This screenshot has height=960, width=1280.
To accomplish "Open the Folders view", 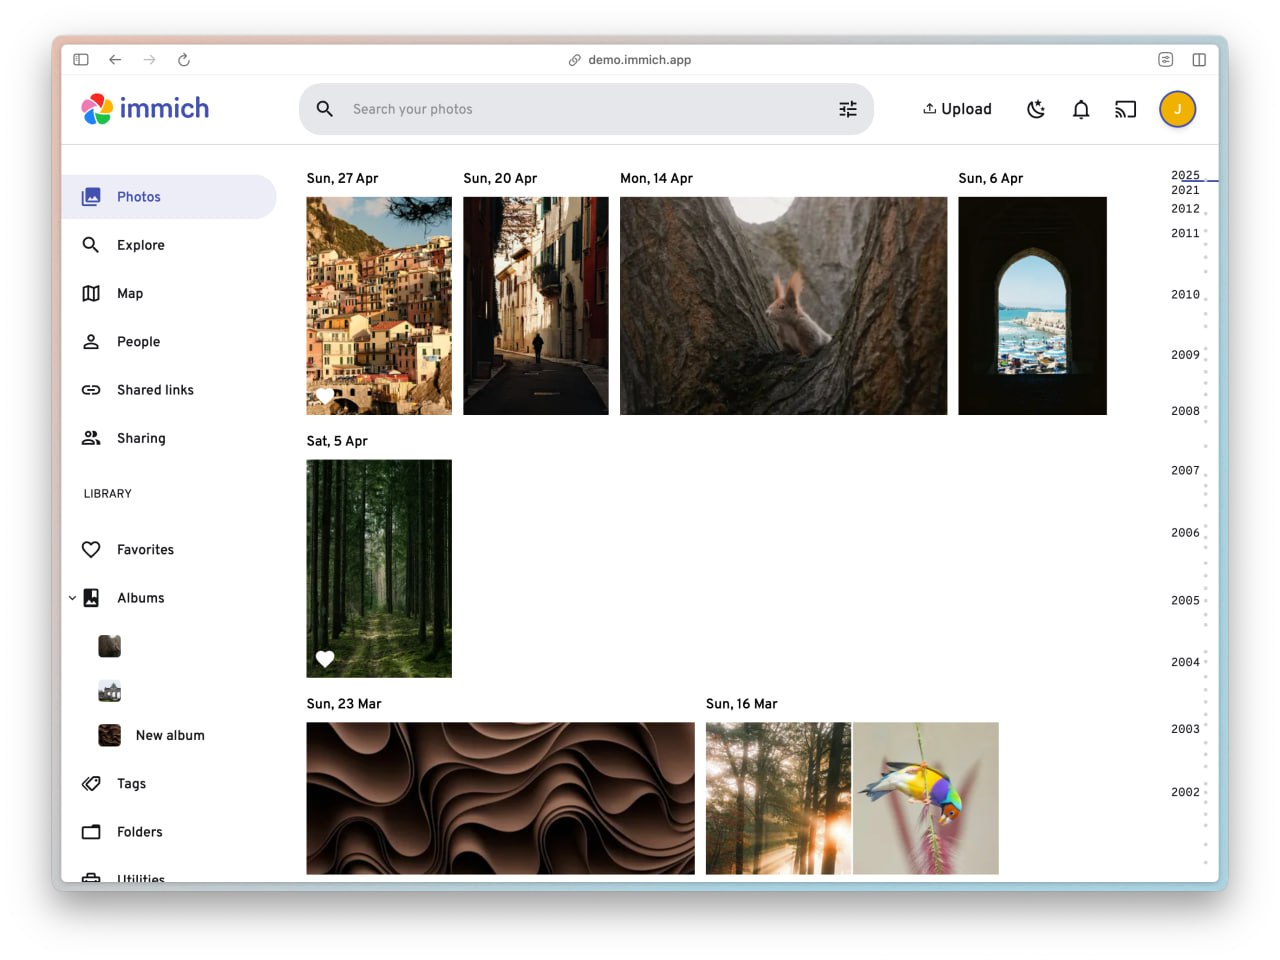I will [x=139, y=831].
